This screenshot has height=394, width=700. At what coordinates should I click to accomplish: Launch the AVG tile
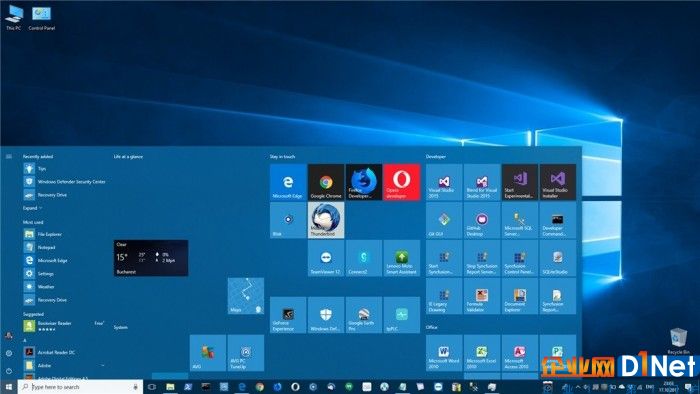click(208, 353)
